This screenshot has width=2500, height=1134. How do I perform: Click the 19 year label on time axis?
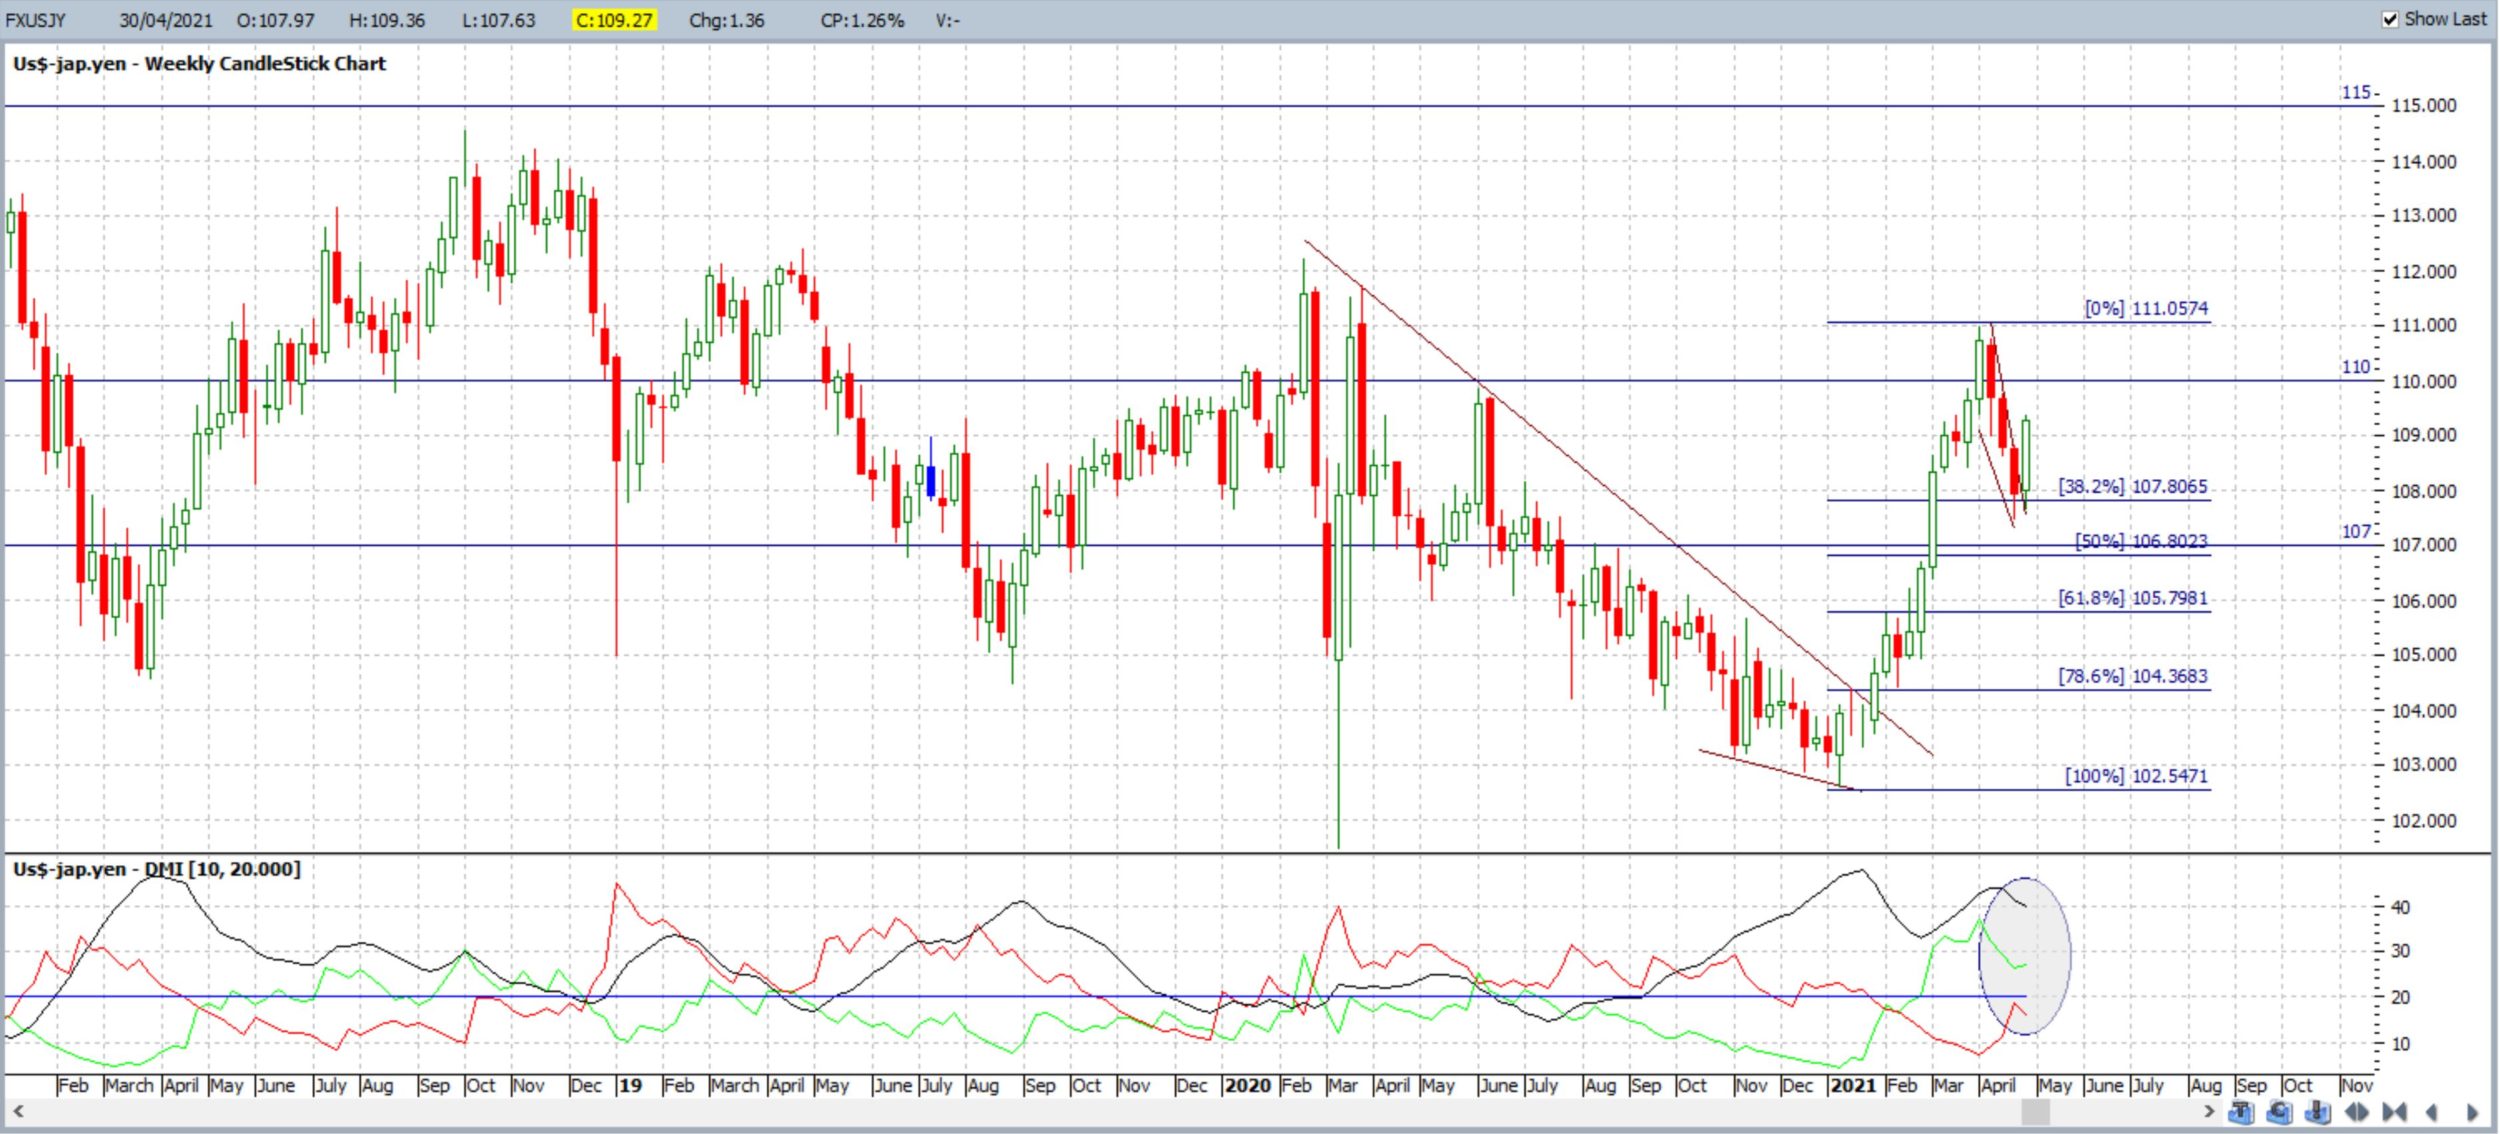(x=630, y=1085)
